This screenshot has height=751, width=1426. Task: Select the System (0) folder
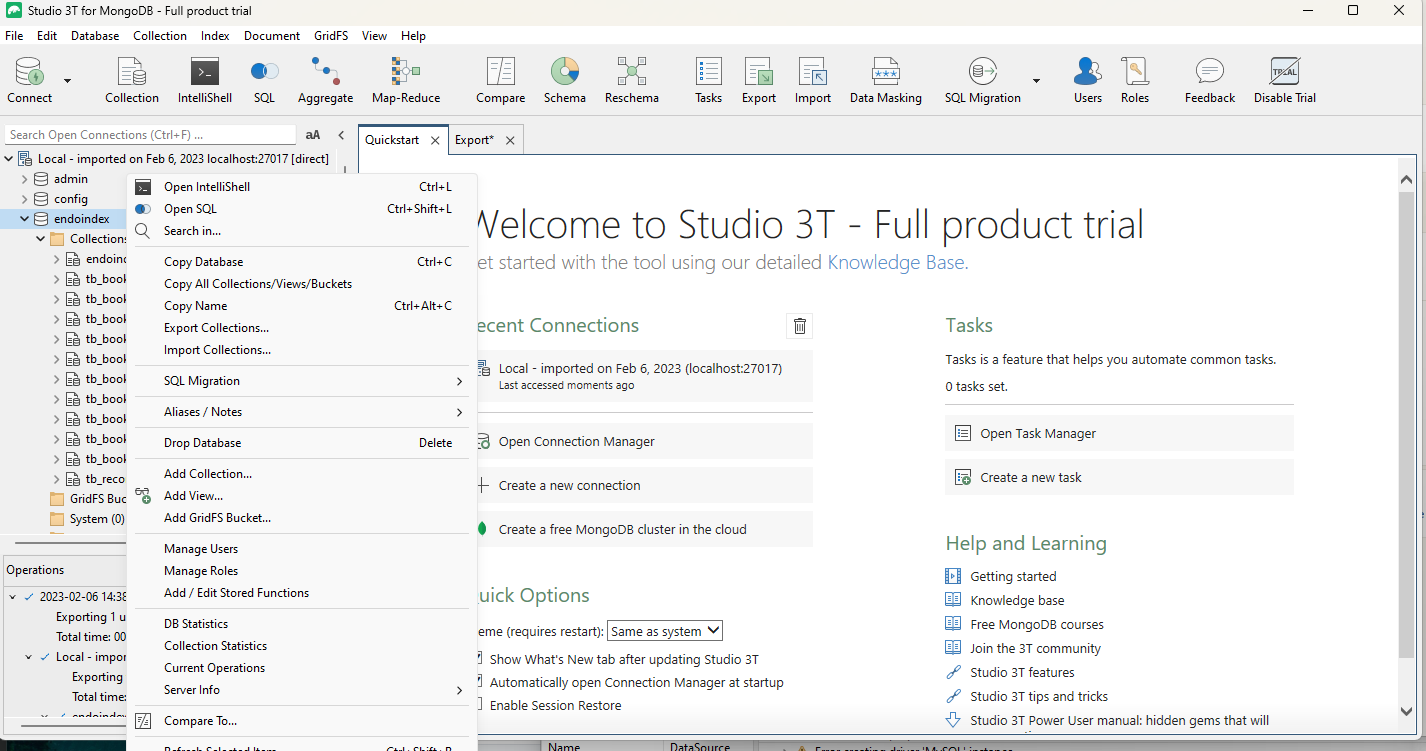click(x=97, y=519)
